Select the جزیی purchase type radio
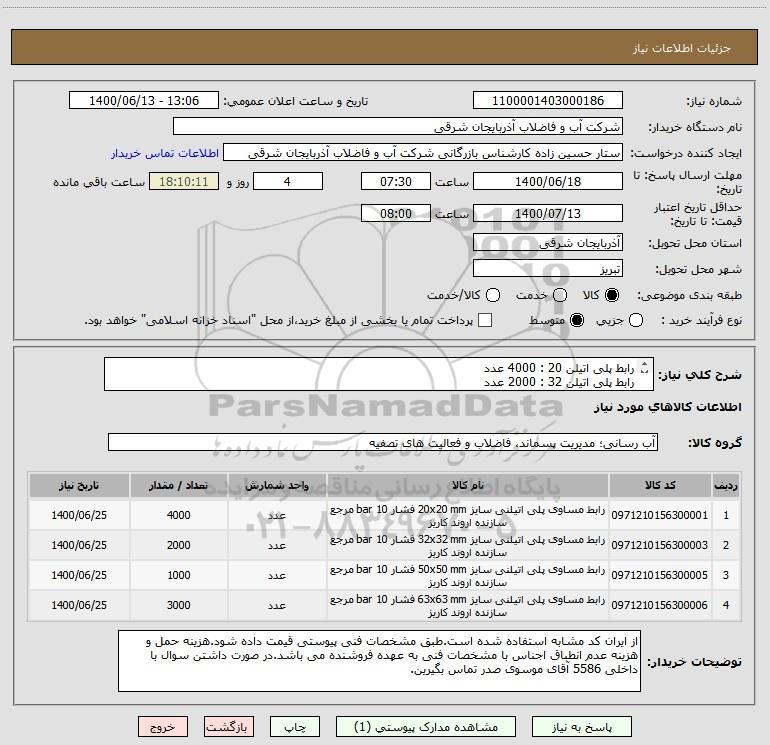This screenshot has height=745, width=770. coord(635,320)
